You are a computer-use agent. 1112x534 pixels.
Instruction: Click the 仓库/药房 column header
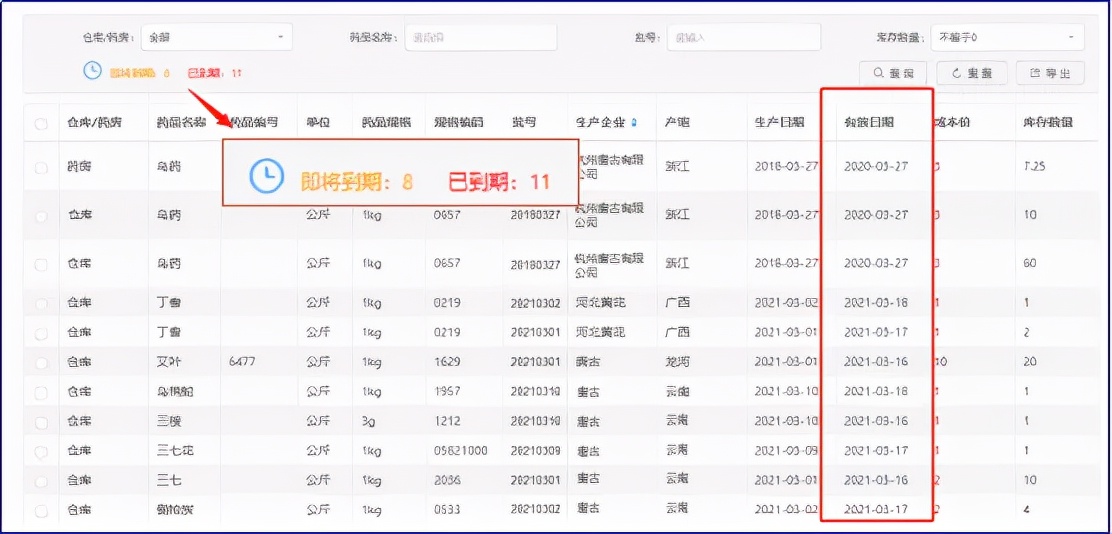coord(93,123)
